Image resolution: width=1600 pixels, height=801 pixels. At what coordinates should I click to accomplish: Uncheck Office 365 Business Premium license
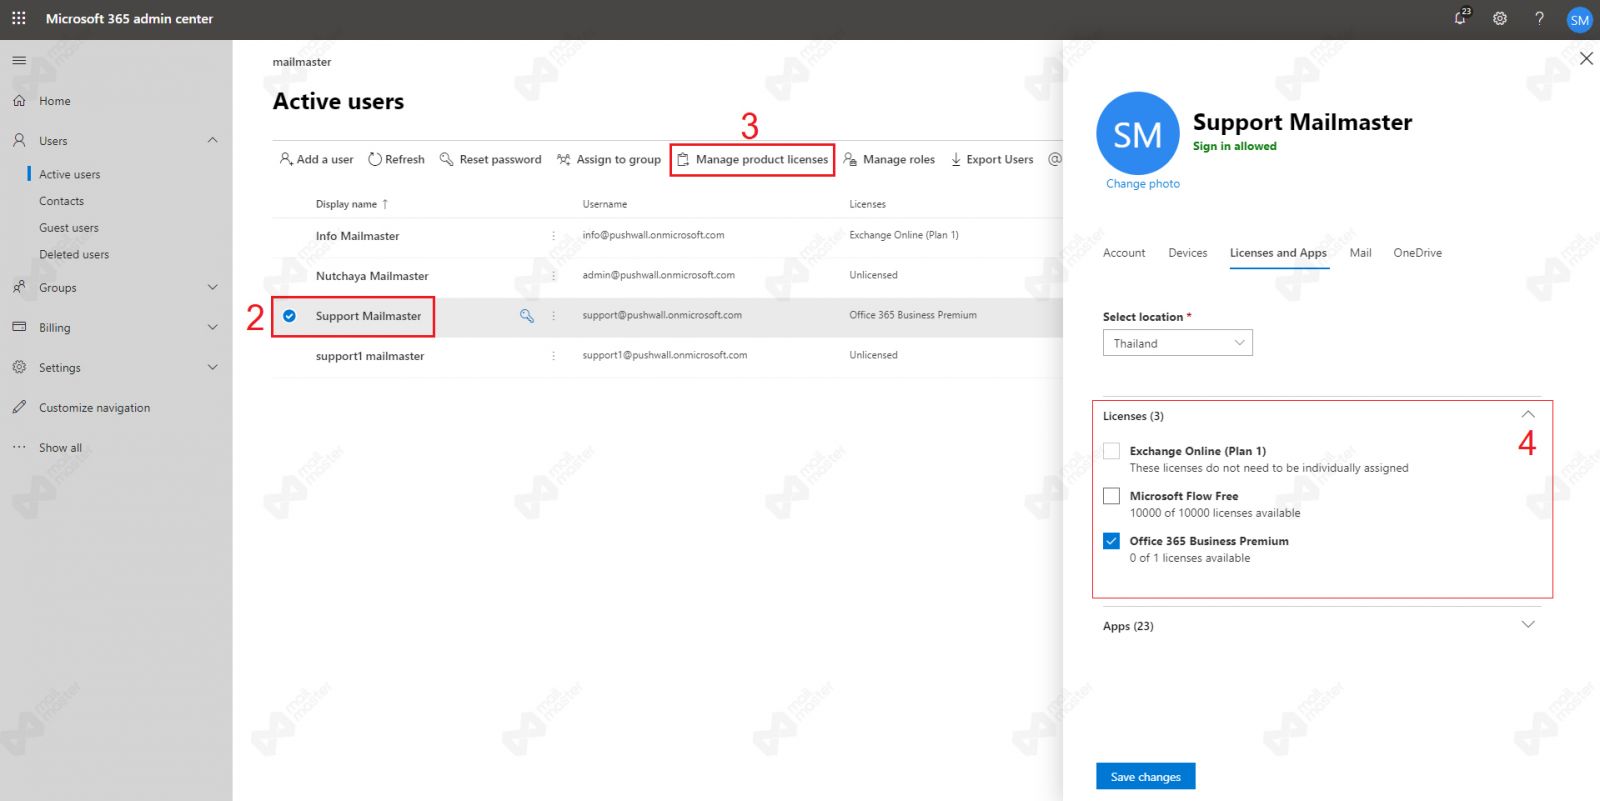click(1111, 541)
